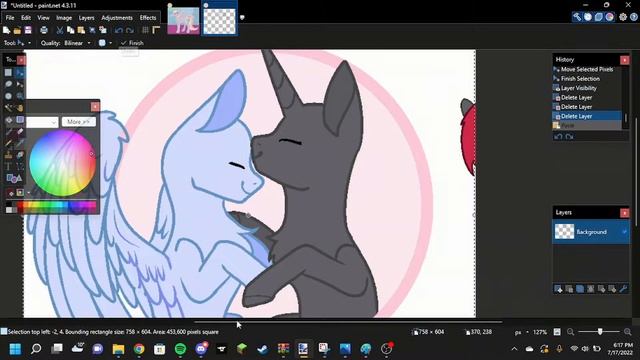Click the Print icon in toolbar
The image size is (640, 360).
44,30
